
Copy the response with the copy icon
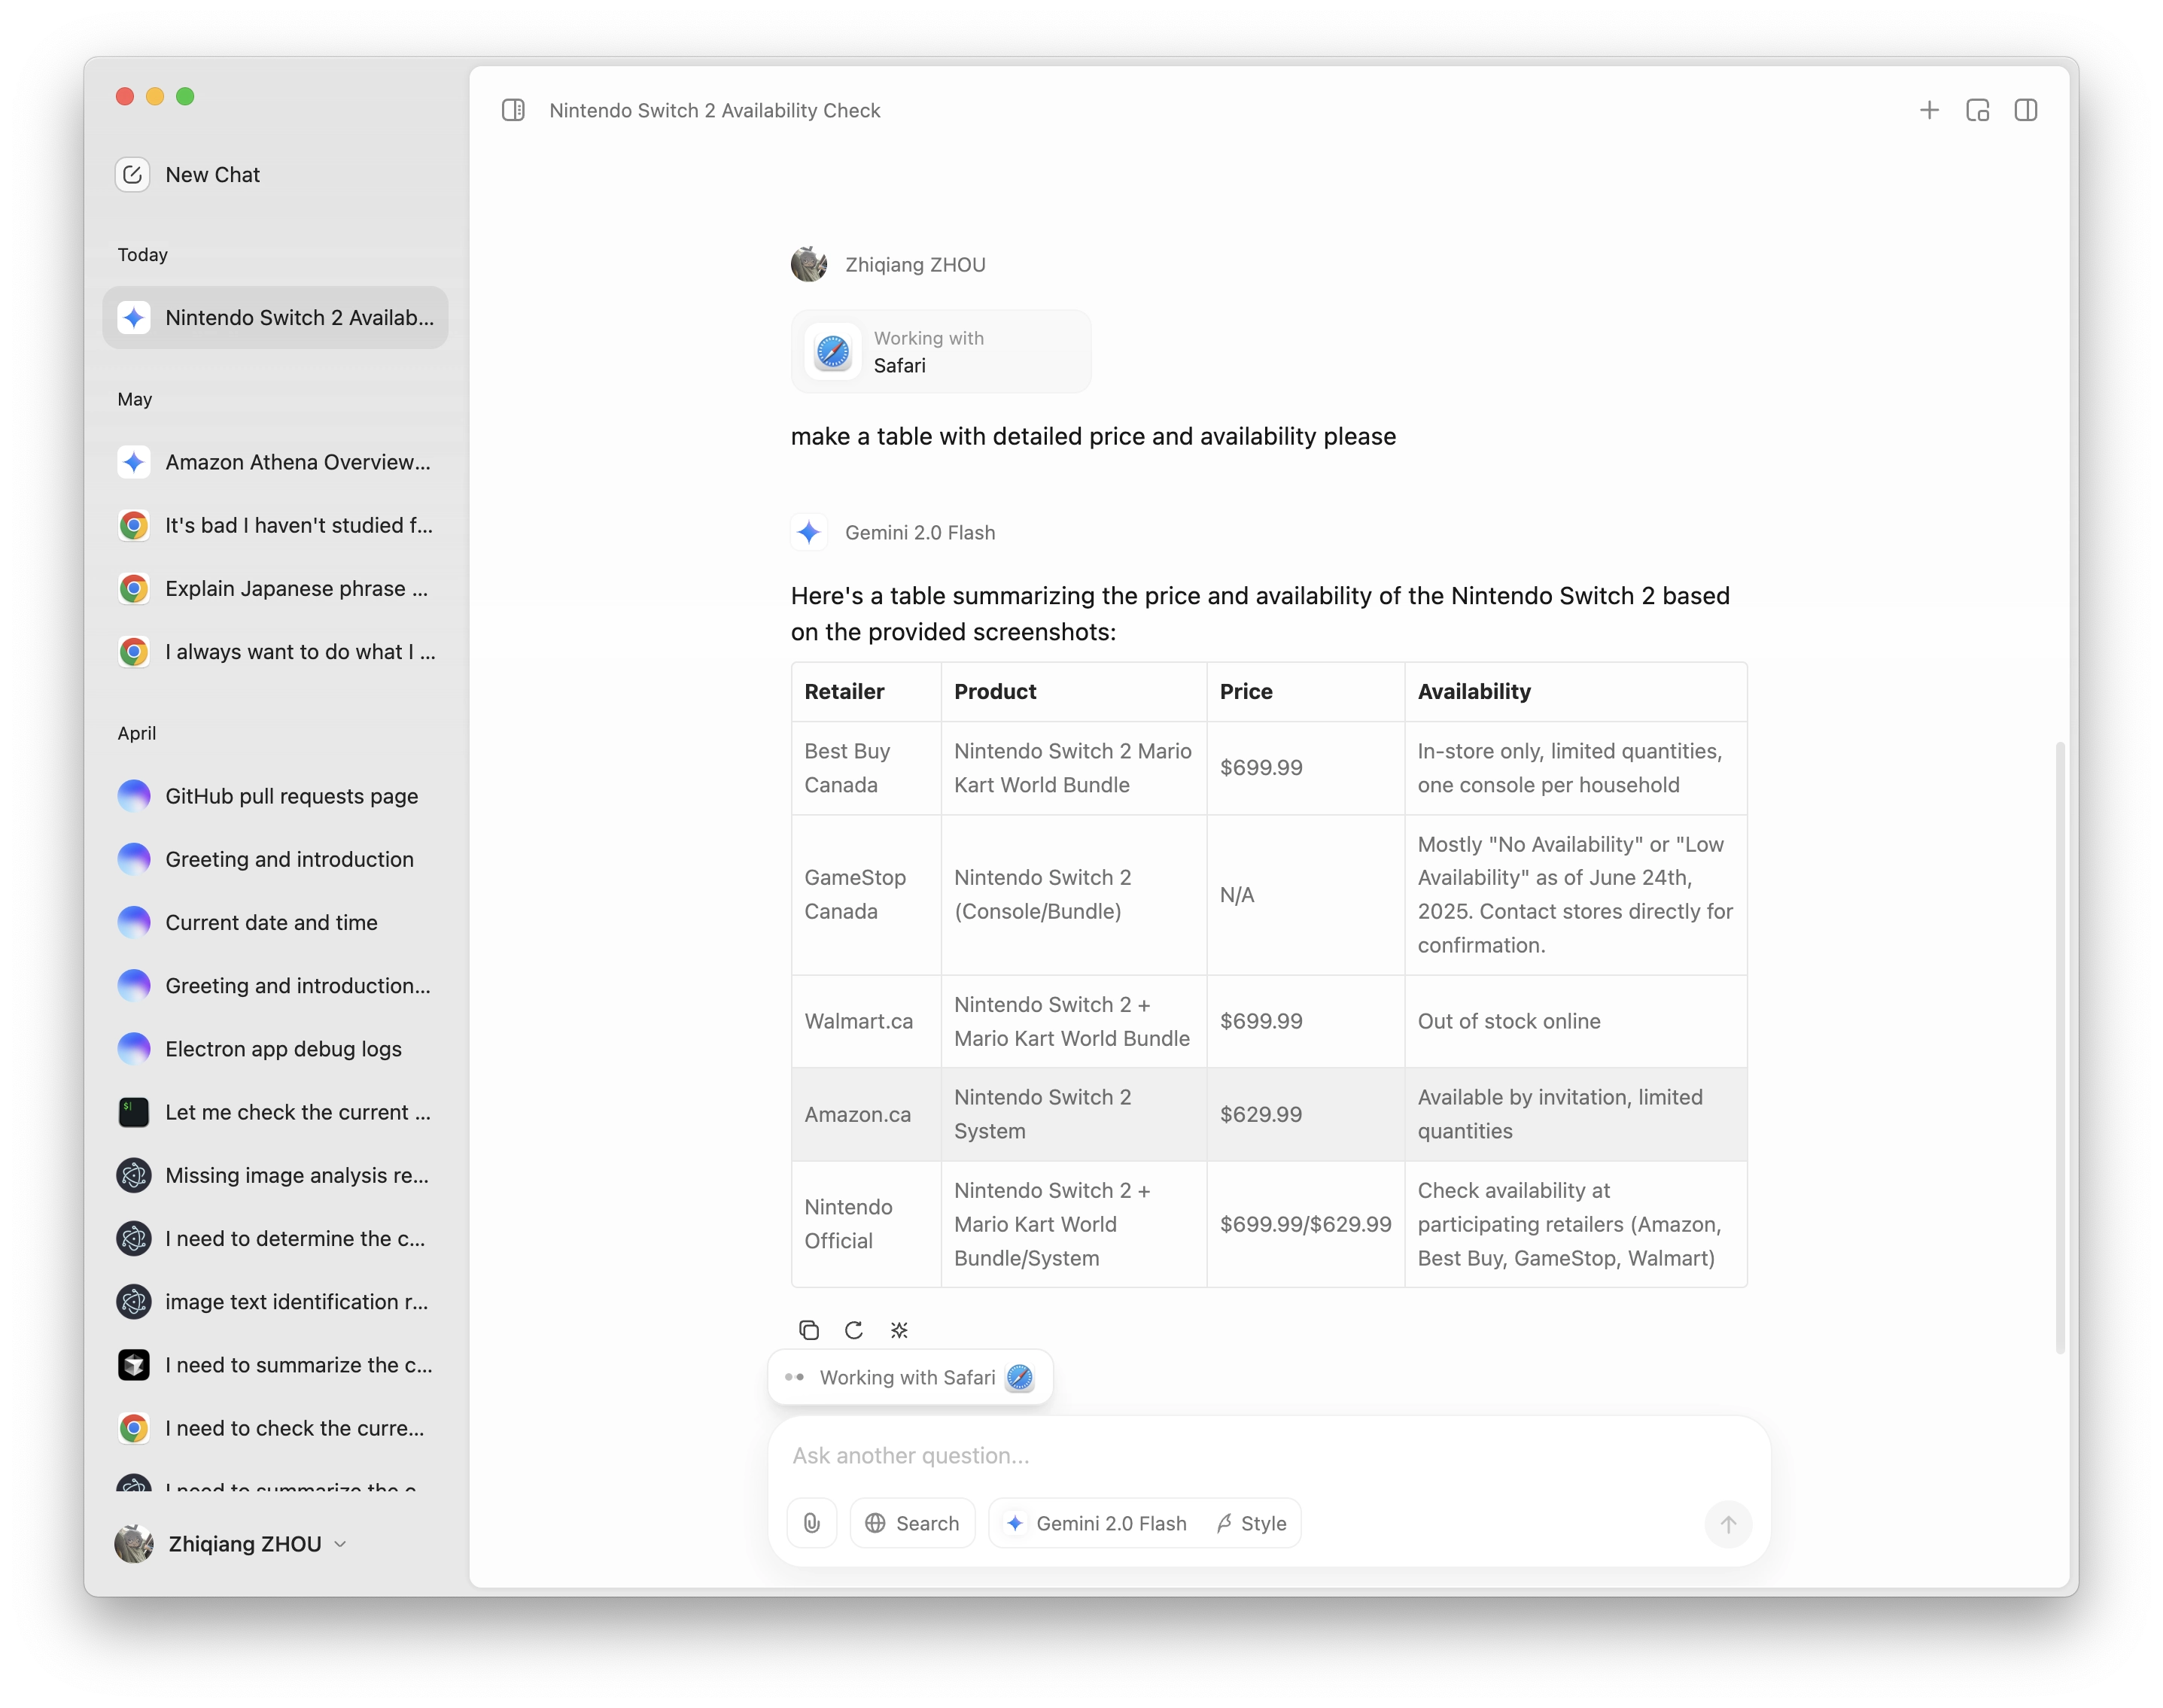pyautogui.click(x=808, y=1329)
